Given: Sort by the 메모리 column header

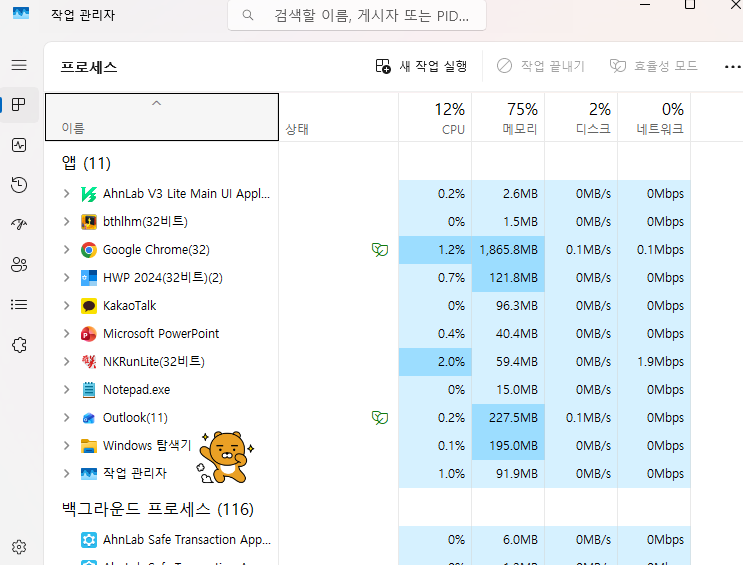Looking at the screenshot, I should pyautogui.click(x=508, y=117).
